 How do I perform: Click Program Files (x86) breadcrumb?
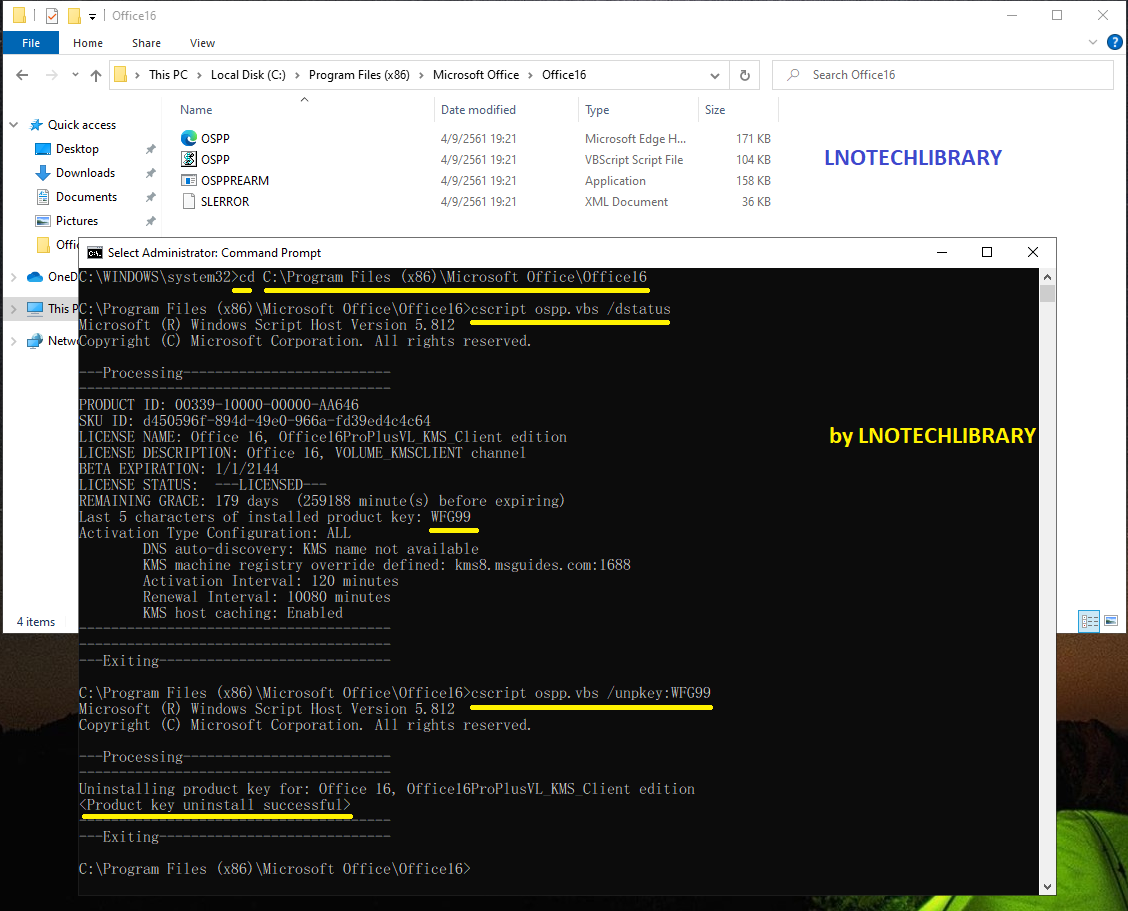pyautogui.click(x=359, y=75)
